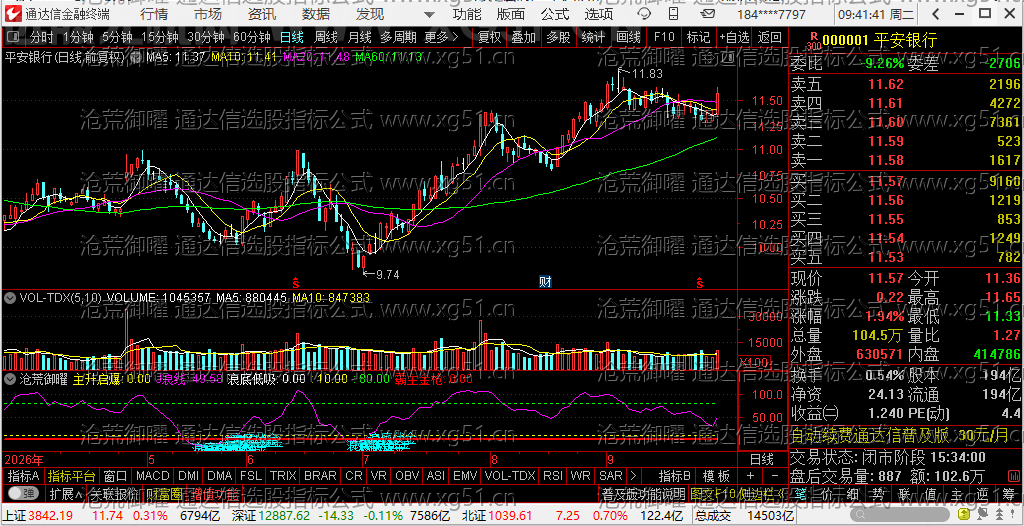This screenshot has width=1024, height=526.
Task: Click the 统计 statistics button
Action: 593,37
